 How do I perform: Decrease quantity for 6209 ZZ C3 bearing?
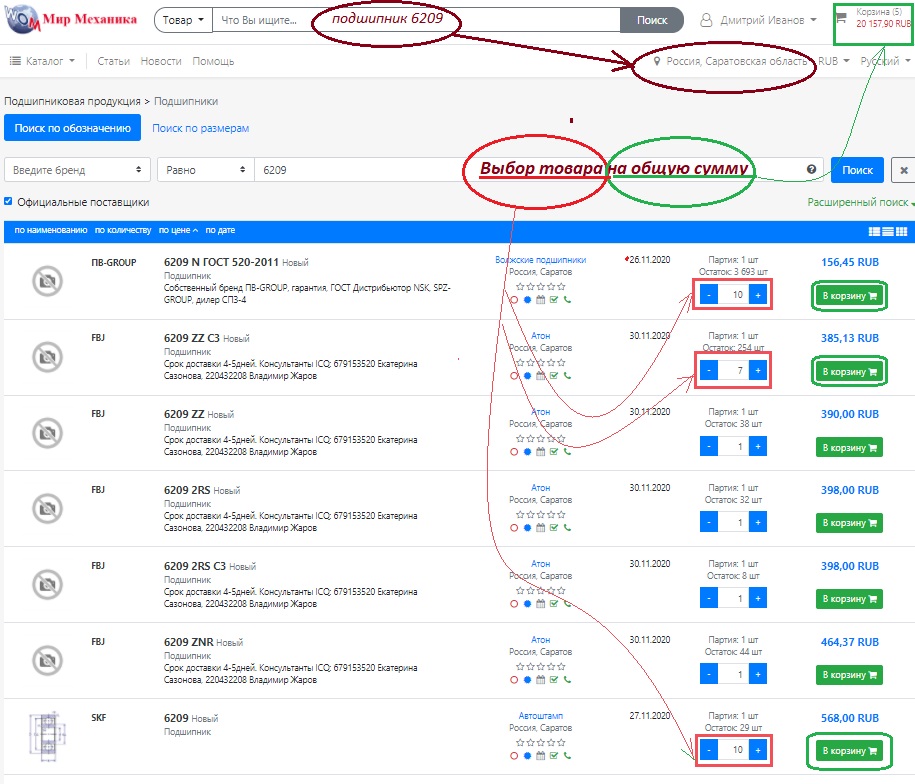(x=708, y=370)
